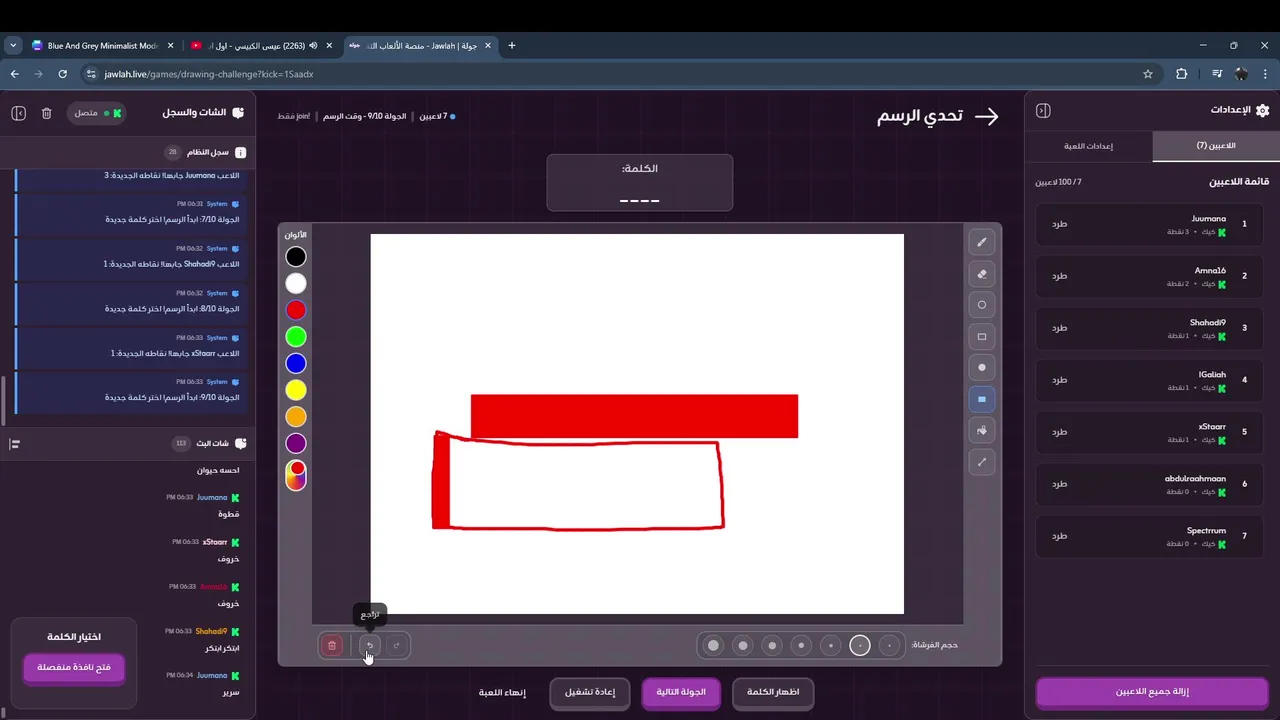Clear canvas with red trash button
1280x720 pixels.
(332, 646)
